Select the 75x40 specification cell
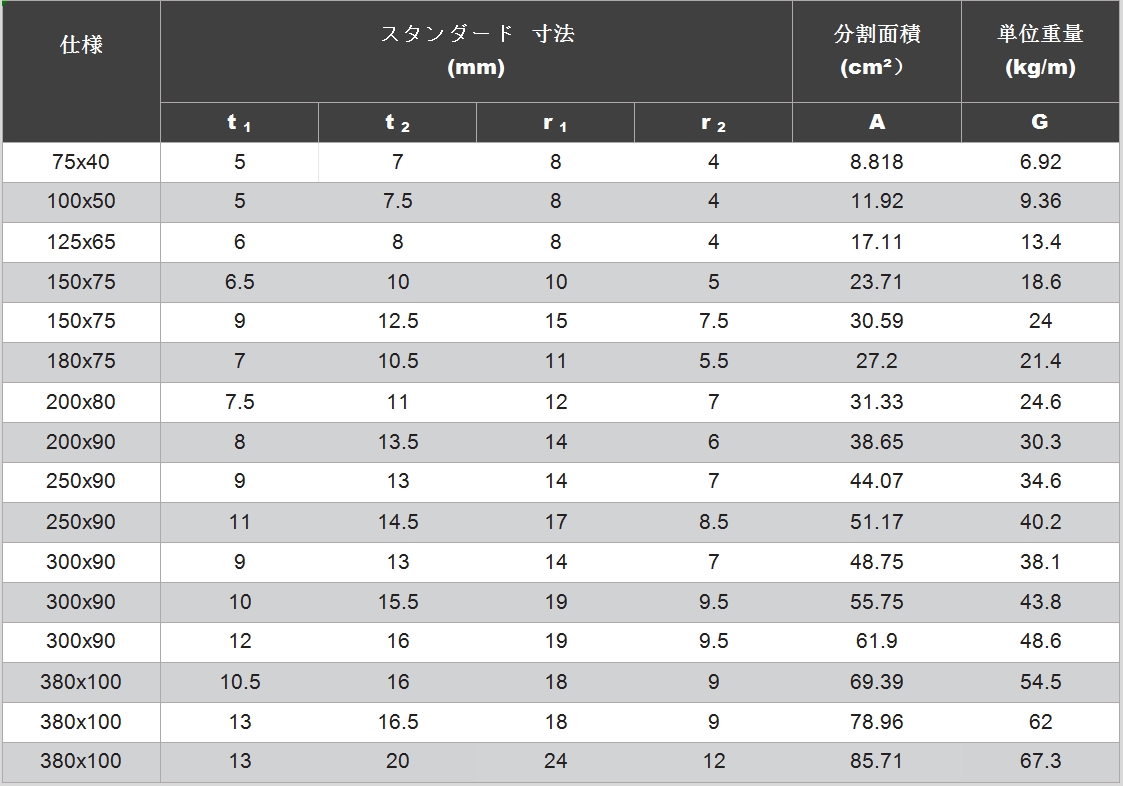This screenshot has width=1123, height=786. (x=81, y=162)
